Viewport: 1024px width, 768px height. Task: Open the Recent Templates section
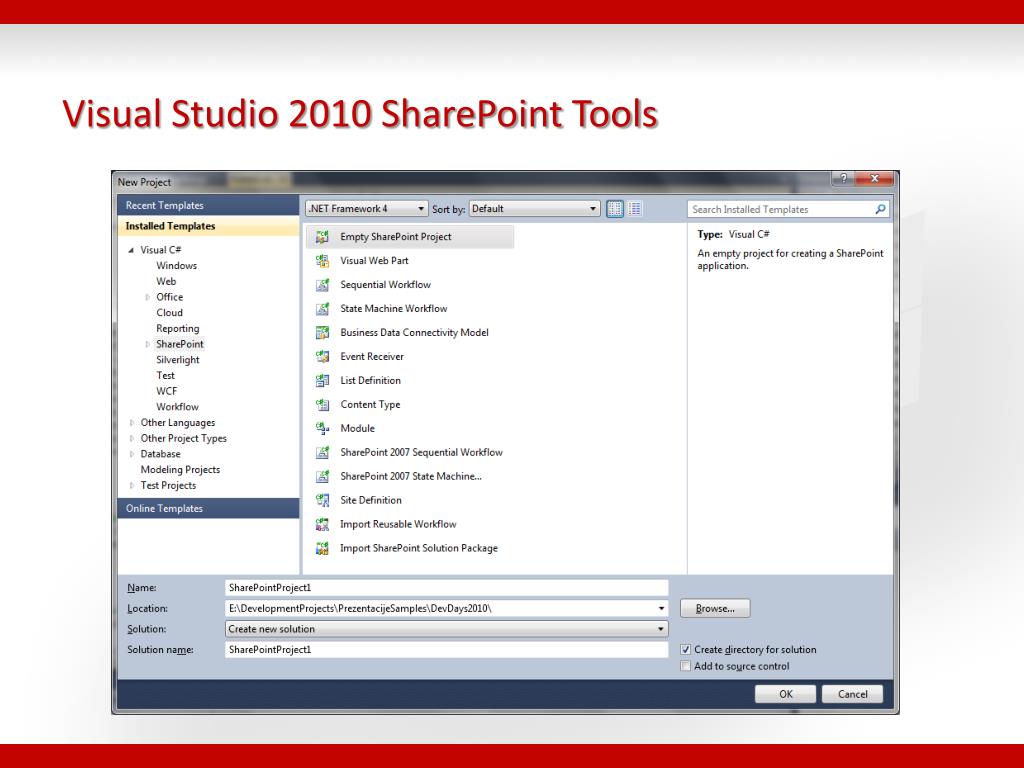[x=208, y=205]
